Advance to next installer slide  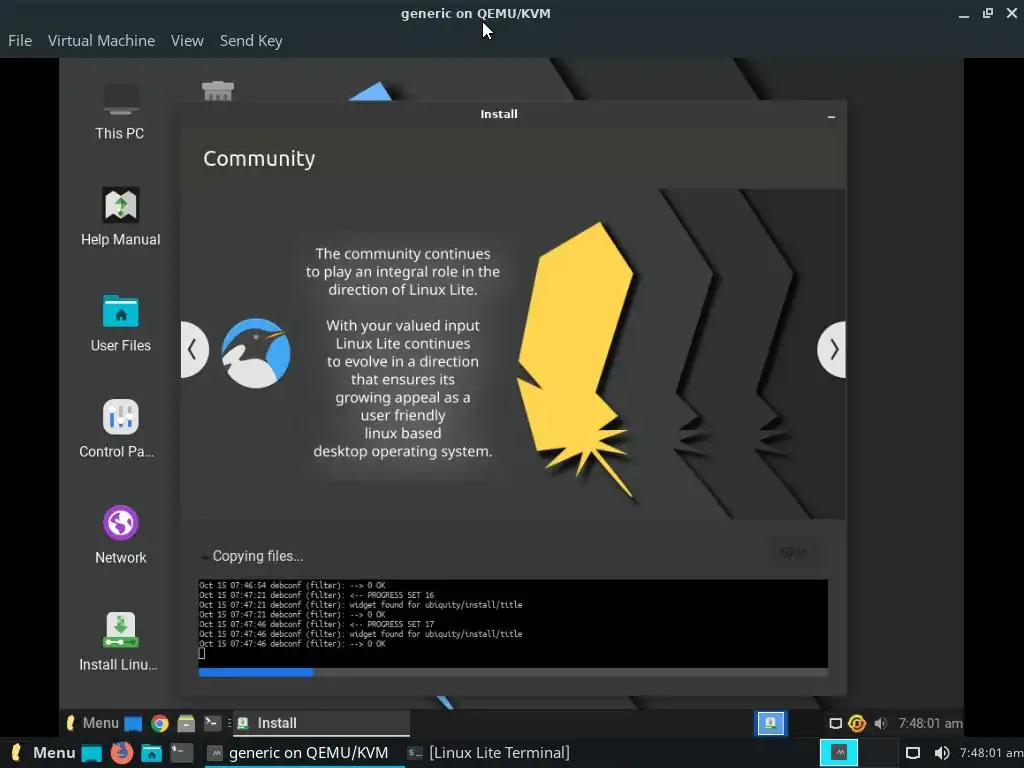(x=833, y=349)
